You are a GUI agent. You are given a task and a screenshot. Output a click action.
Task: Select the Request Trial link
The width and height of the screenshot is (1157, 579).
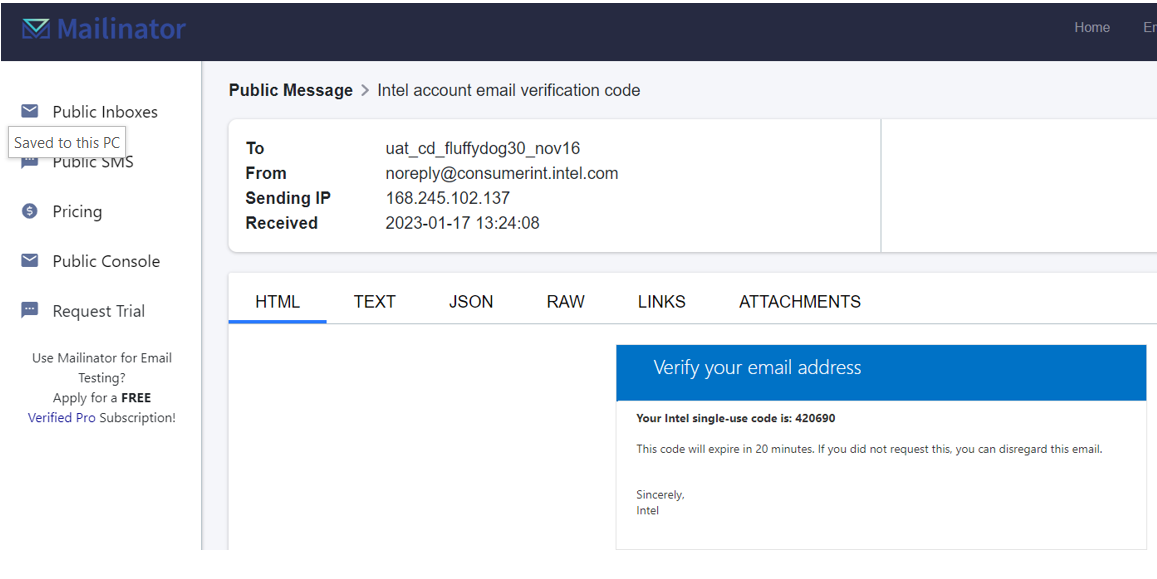99,311
